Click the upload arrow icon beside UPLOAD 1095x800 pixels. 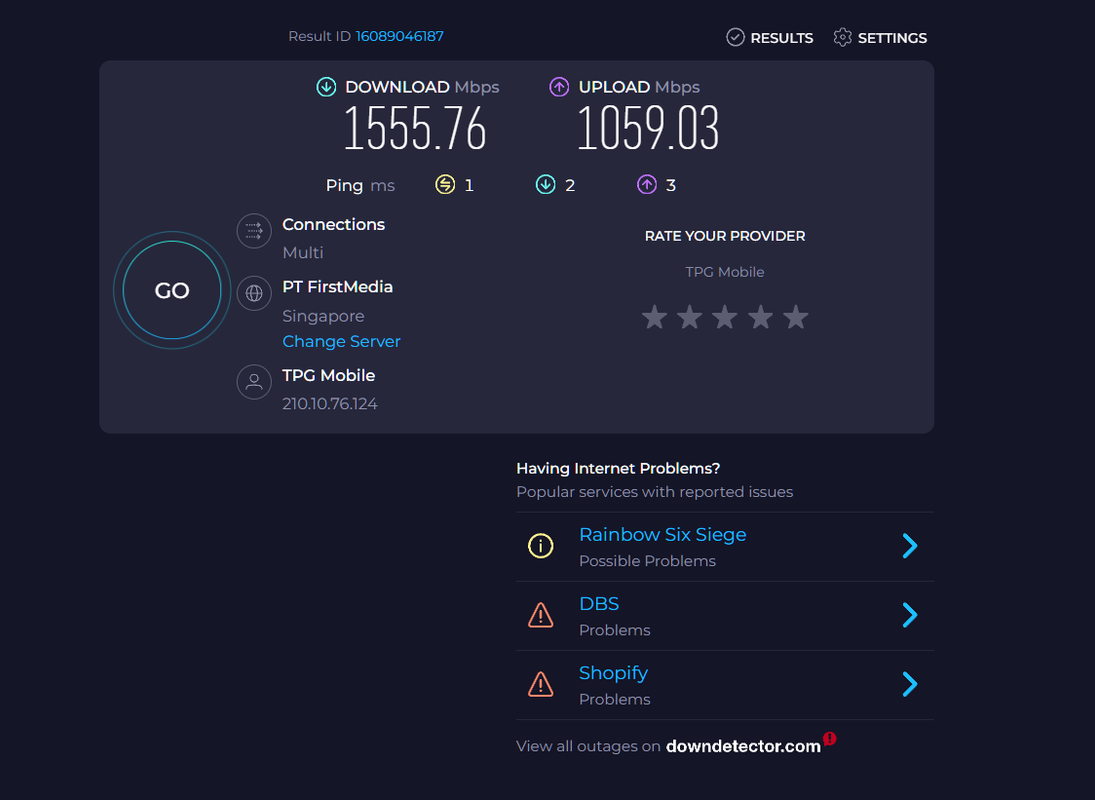[559, 87]
